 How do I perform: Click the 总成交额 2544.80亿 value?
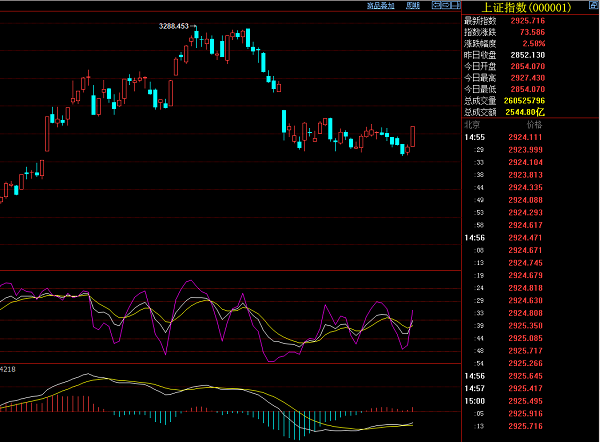525,112
